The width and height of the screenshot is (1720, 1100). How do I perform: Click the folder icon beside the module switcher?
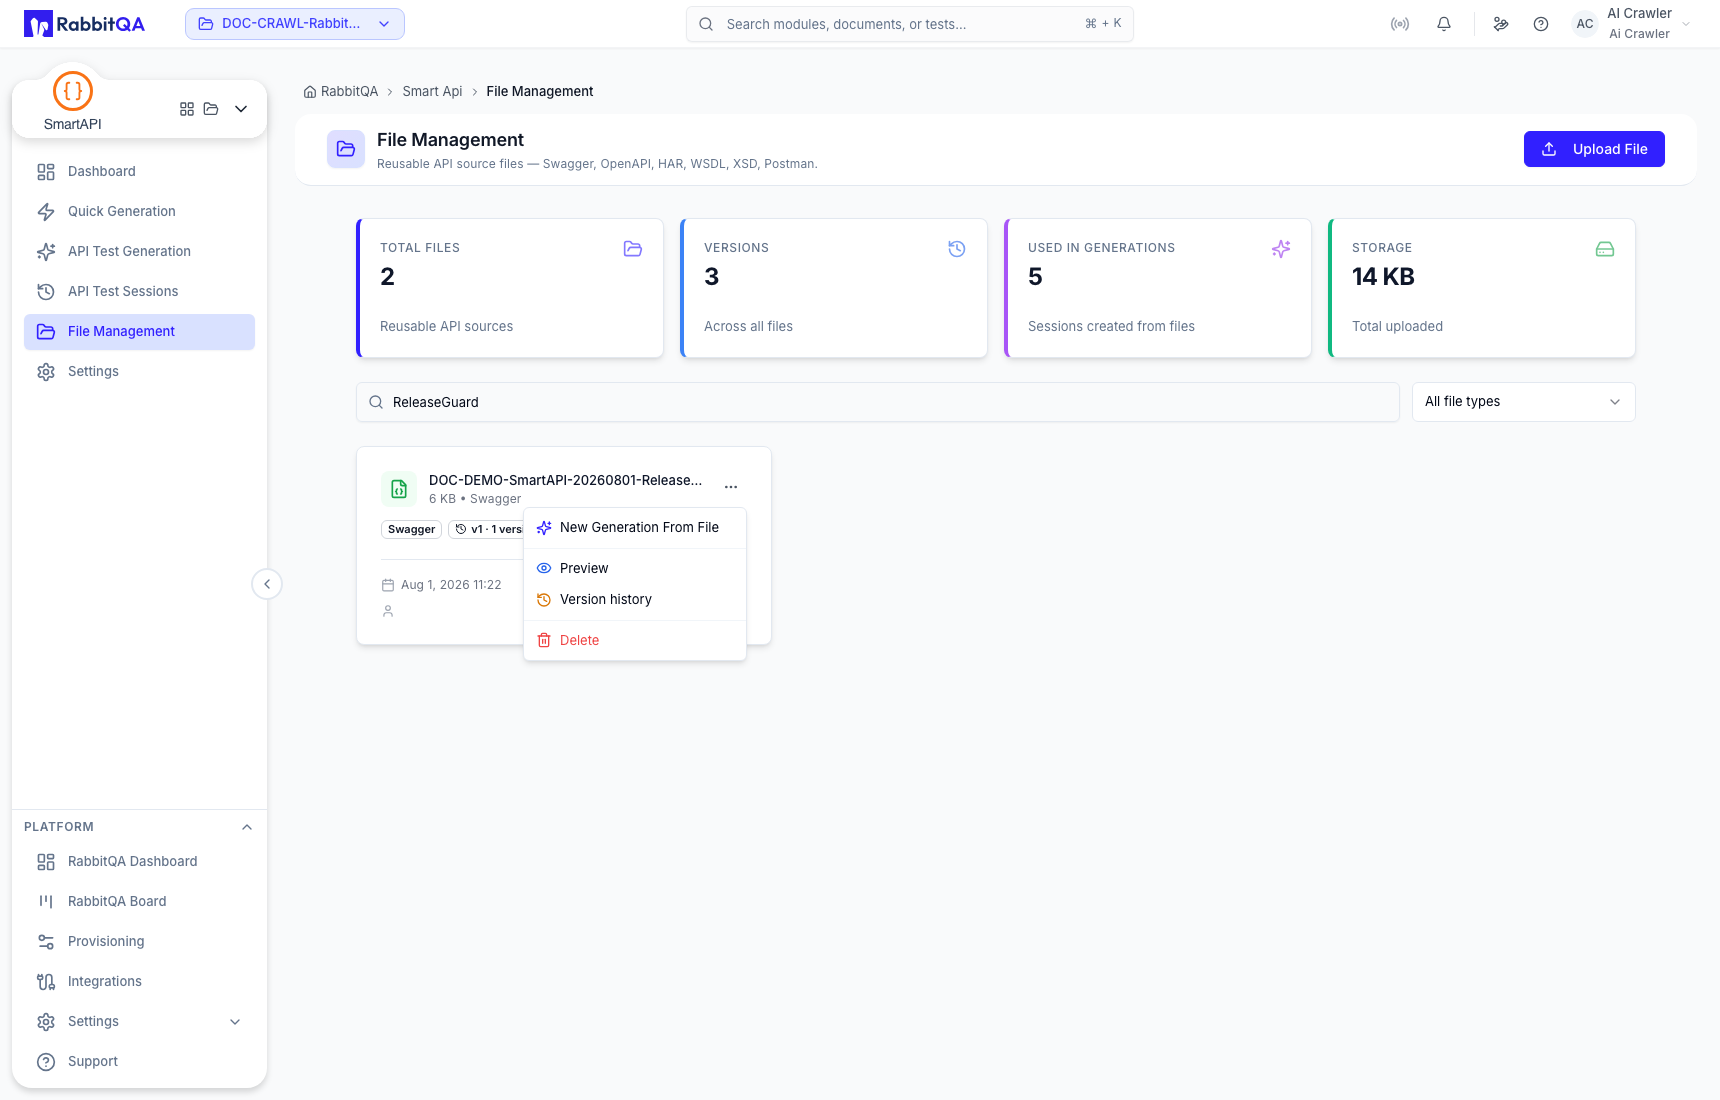click(x=211, y=109)
